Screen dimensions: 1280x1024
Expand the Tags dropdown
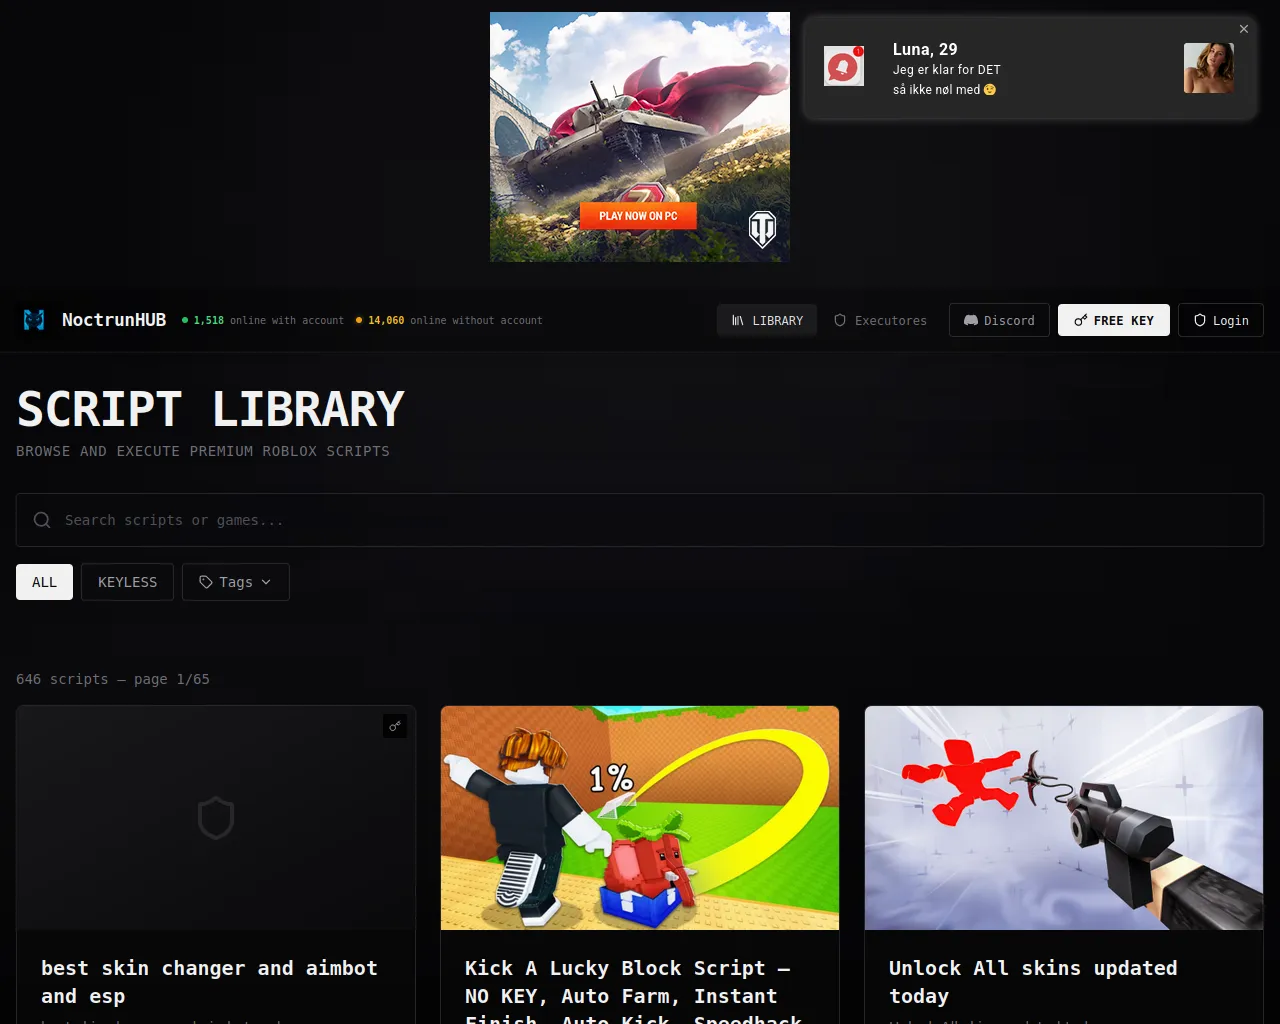pos(236,582)
